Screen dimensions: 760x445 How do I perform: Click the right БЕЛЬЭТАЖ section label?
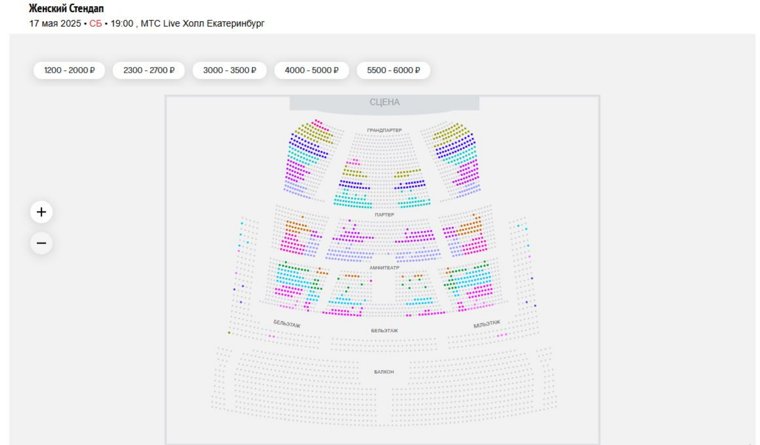(x=487, y=324)
